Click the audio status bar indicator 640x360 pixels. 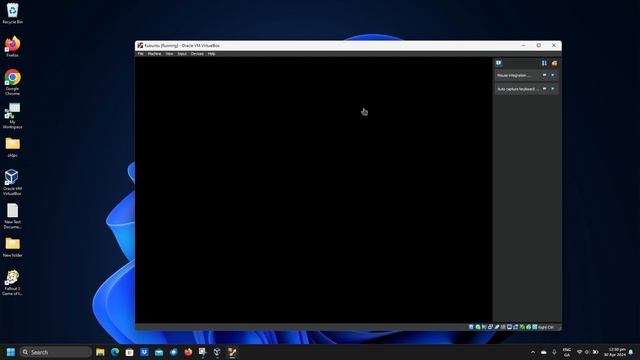pyautogui.click(x=484, y=327)
